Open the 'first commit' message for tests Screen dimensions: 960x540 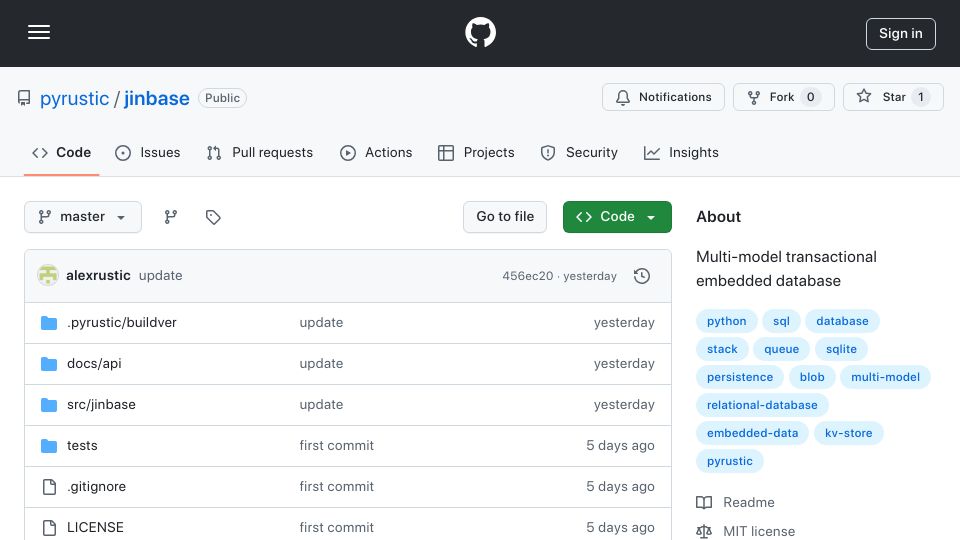pos(337,446)
